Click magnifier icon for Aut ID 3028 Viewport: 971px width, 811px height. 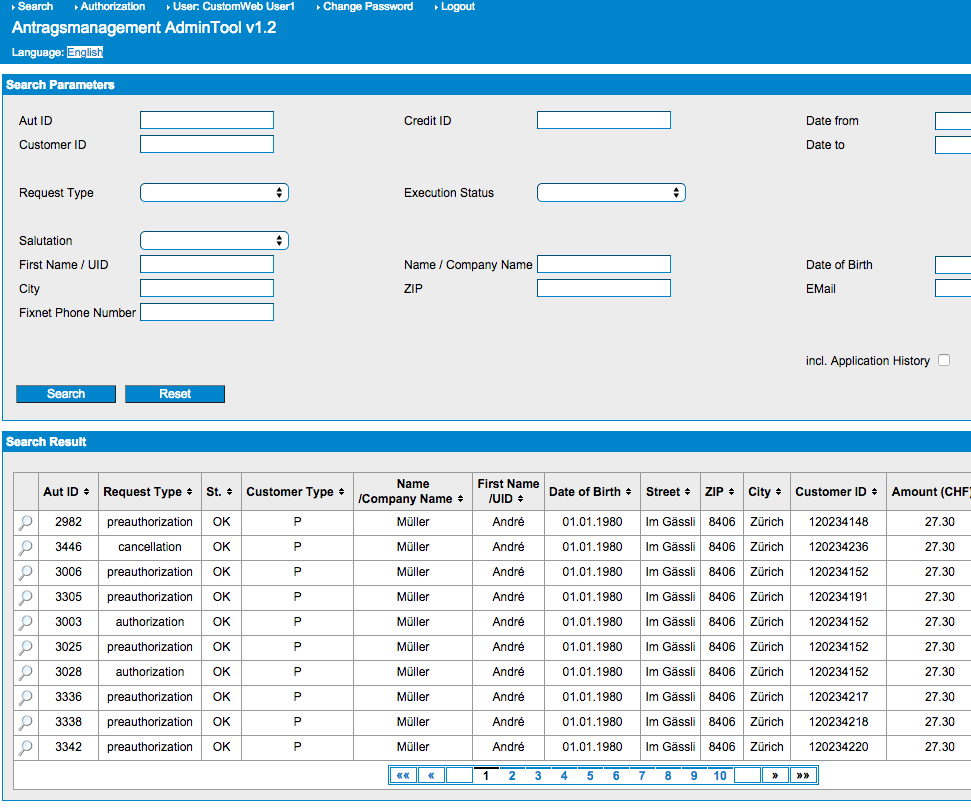click(x=26, y=672)
